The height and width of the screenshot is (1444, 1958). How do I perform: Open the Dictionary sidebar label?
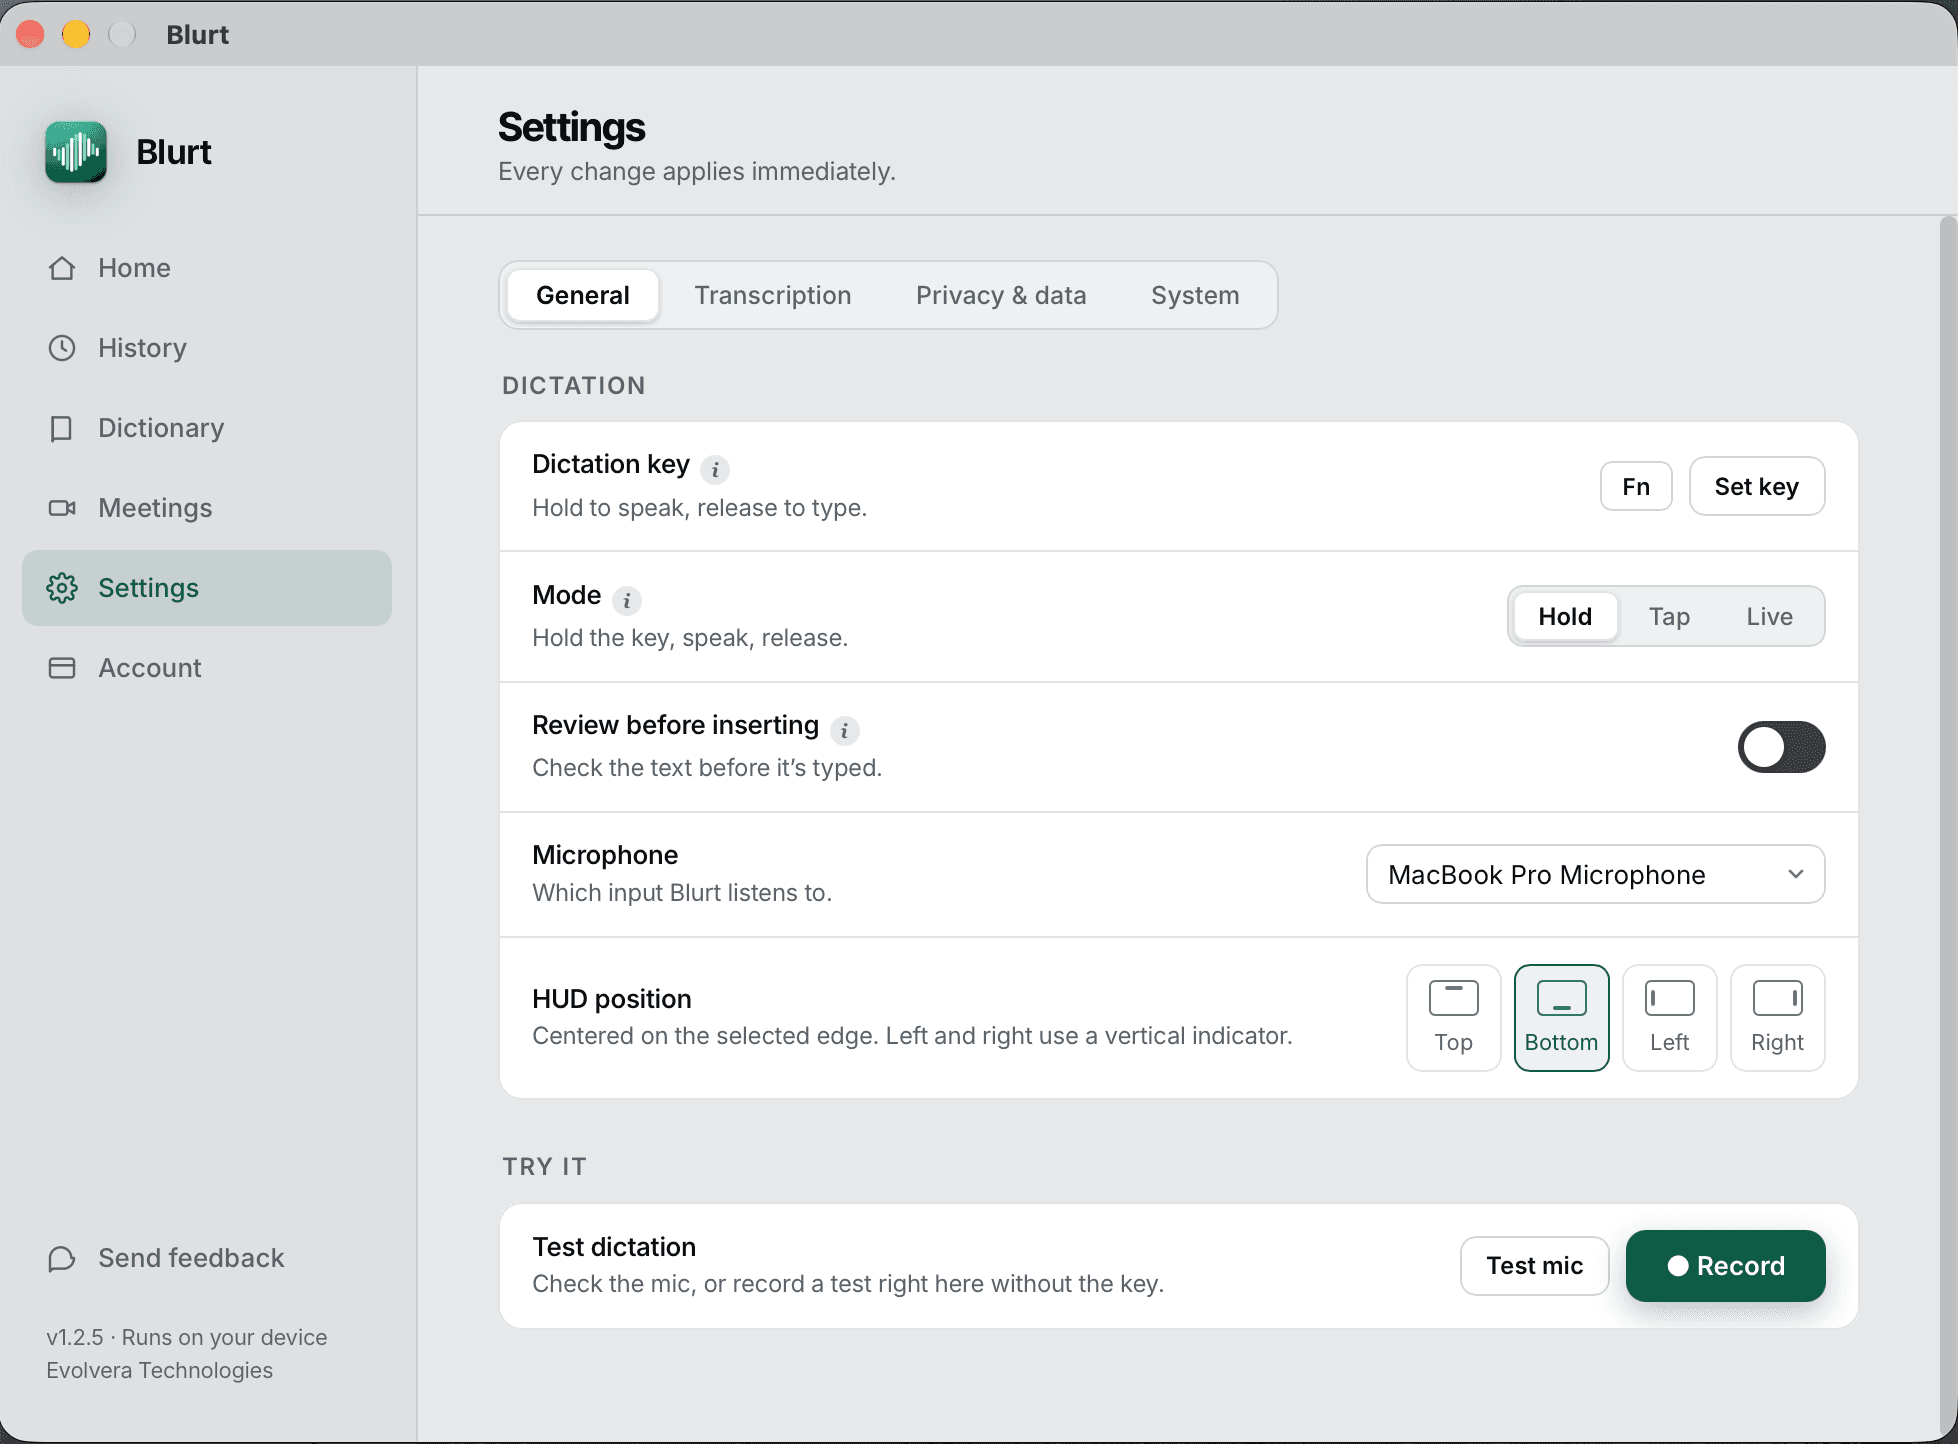pyautogui.click(x=161, y=428)
